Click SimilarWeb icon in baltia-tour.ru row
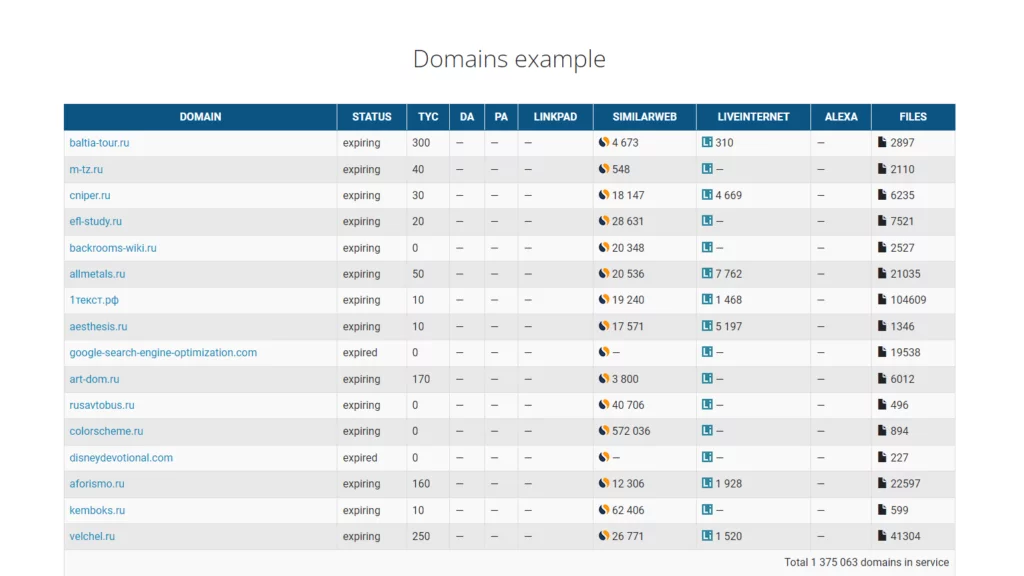Image resolution: width=1024 pixels, height=576 pixels. [x=604, y=143]
